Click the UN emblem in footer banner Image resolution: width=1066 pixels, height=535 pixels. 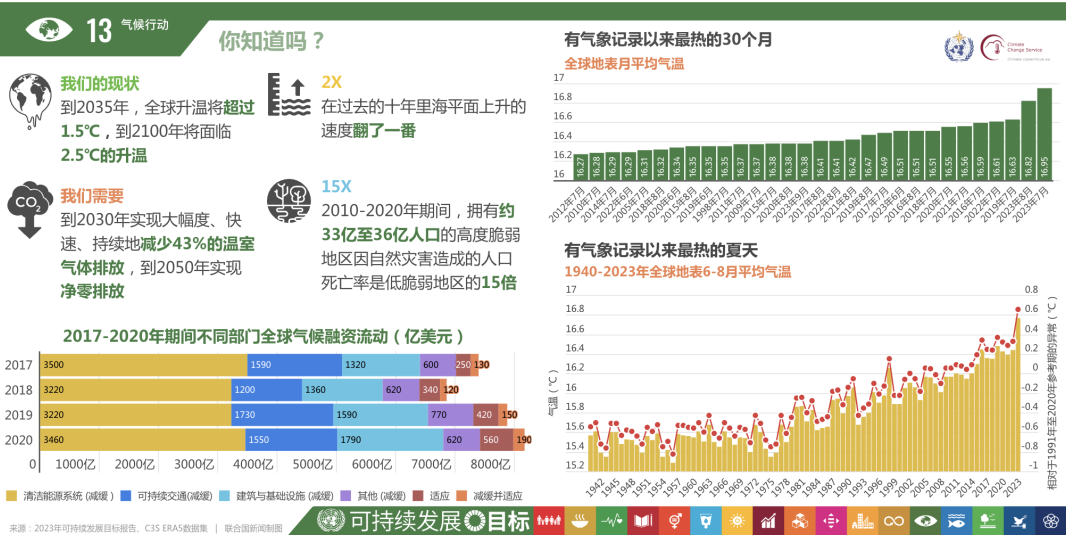[331, 520]
